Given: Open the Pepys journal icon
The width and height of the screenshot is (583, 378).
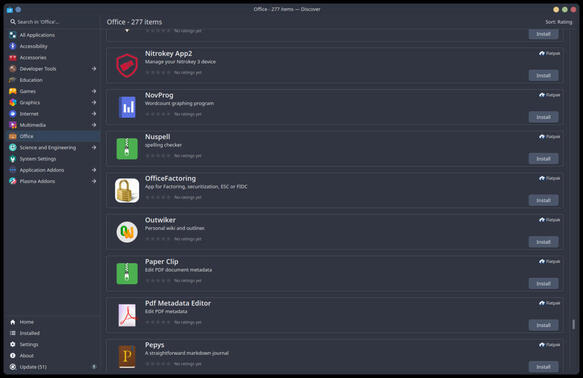Looking at the screenshot, I should 127,356.
